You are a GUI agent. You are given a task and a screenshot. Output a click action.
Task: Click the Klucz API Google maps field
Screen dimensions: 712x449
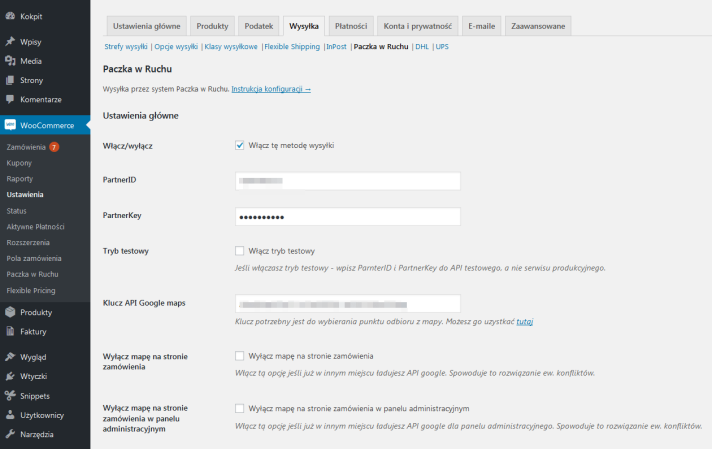pos(348,303)
